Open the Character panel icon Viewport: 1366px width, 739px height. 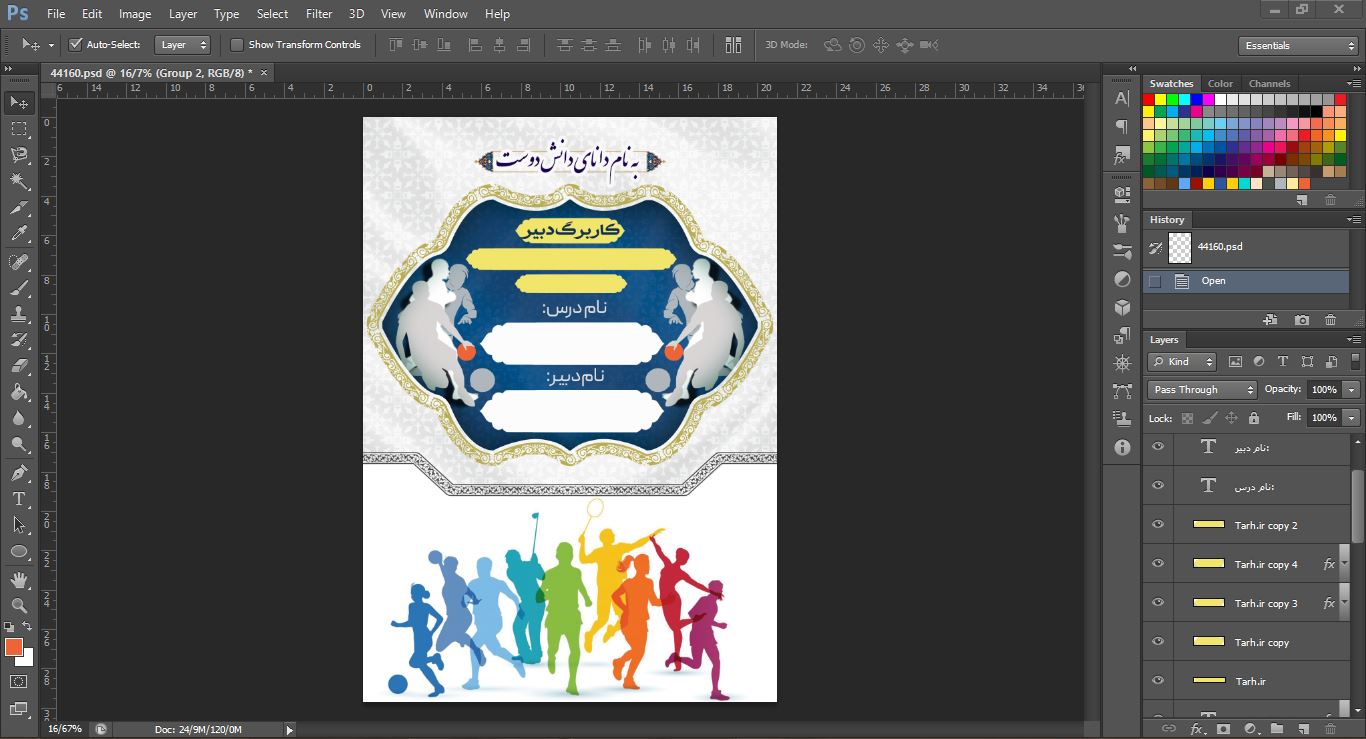pos(1122,98)
